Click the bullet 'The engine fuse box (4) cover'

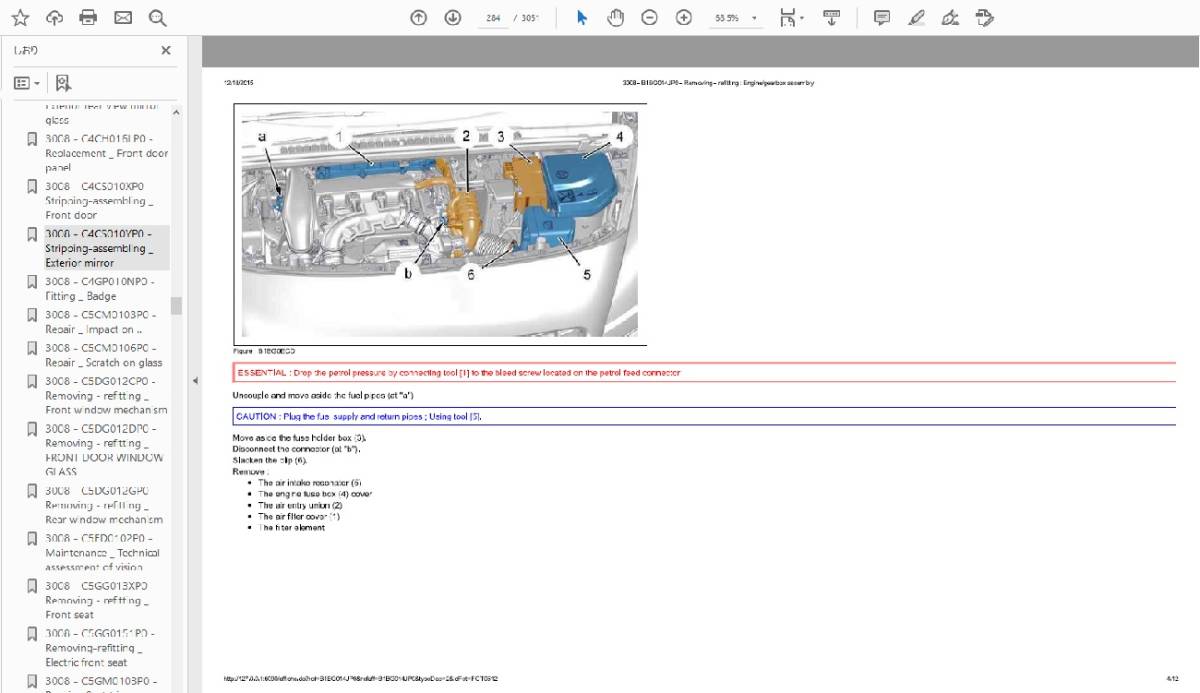(x=315, y=494)
